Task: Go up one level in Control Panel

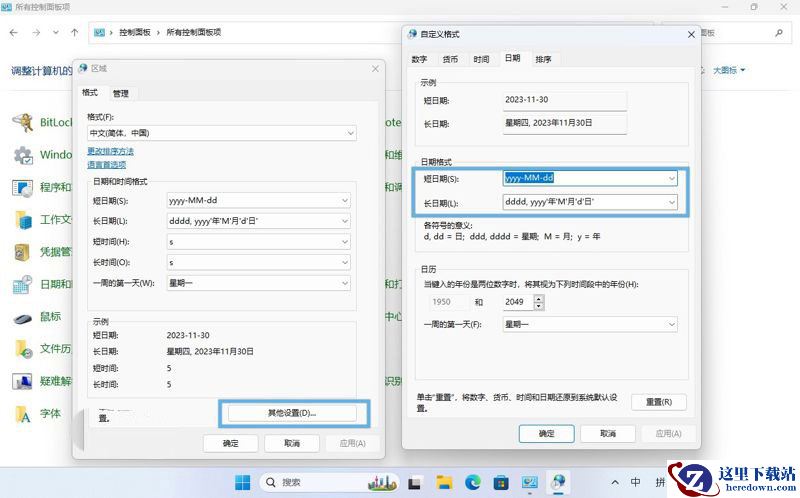Action: tap(74, 32)
